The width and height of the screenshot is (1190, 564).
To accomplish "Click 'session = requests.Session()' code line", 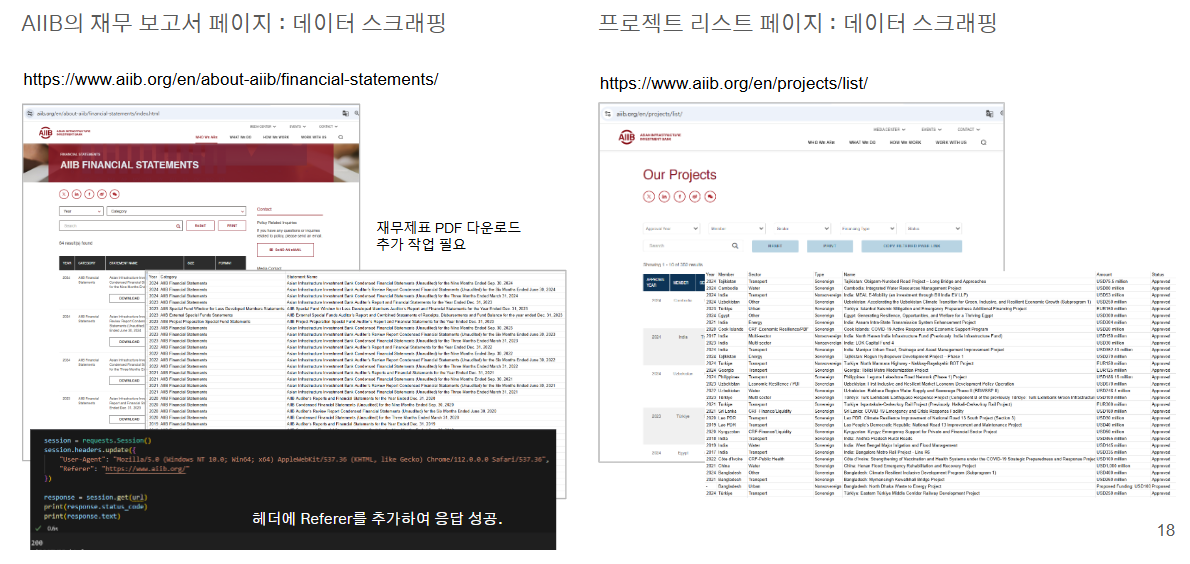I will click(x=99, y=440).
